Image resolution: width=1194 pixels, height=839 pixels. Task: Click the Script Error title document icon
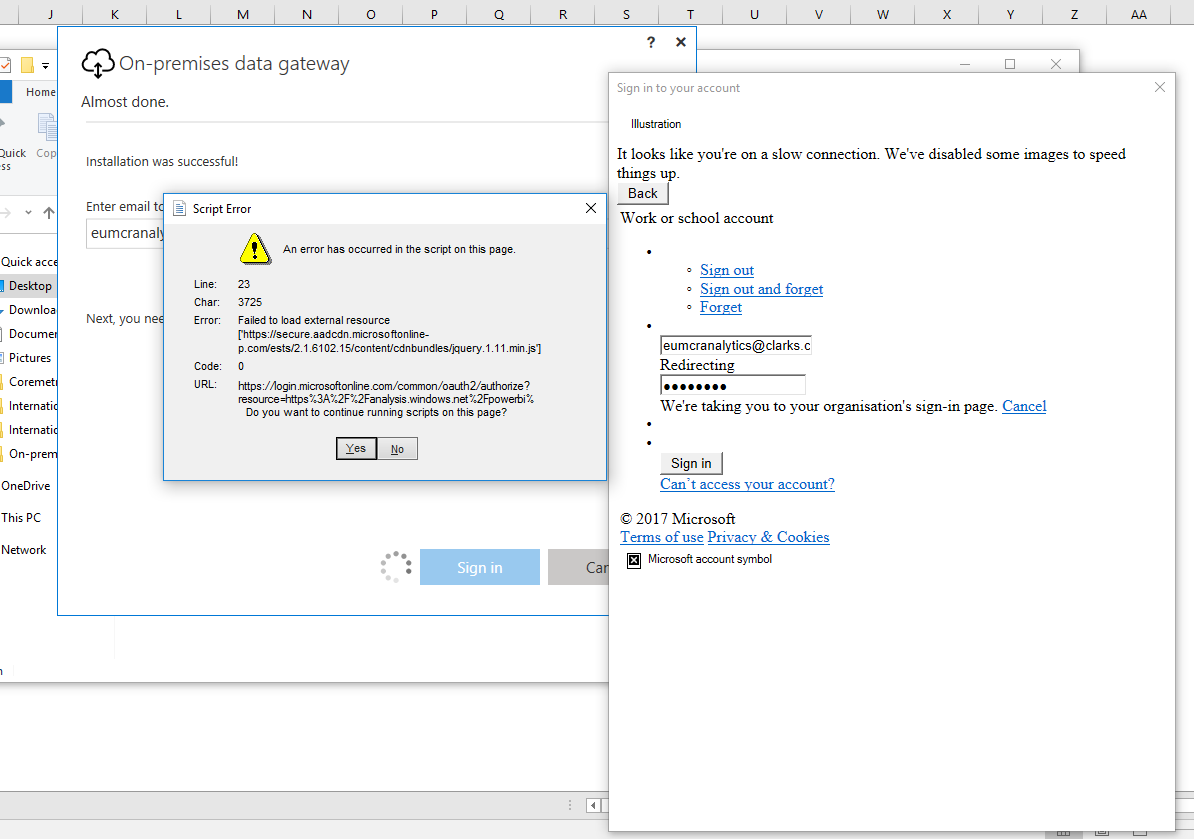[180, 209]
